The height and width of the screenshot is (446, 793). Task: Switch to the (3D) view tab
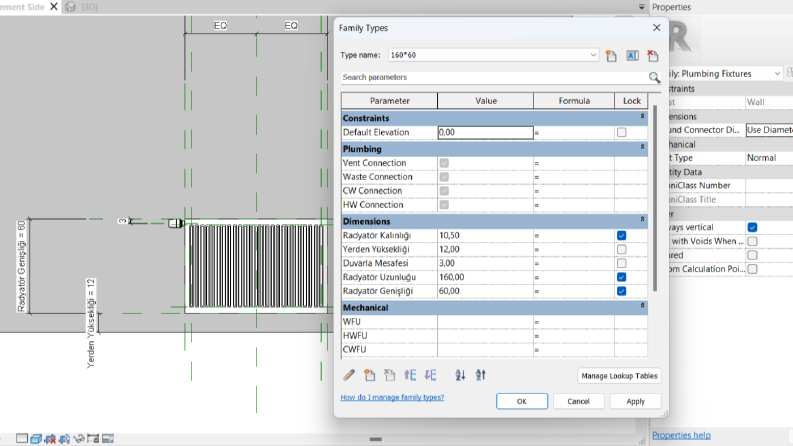pyautogui.click(x=90, y=7)
